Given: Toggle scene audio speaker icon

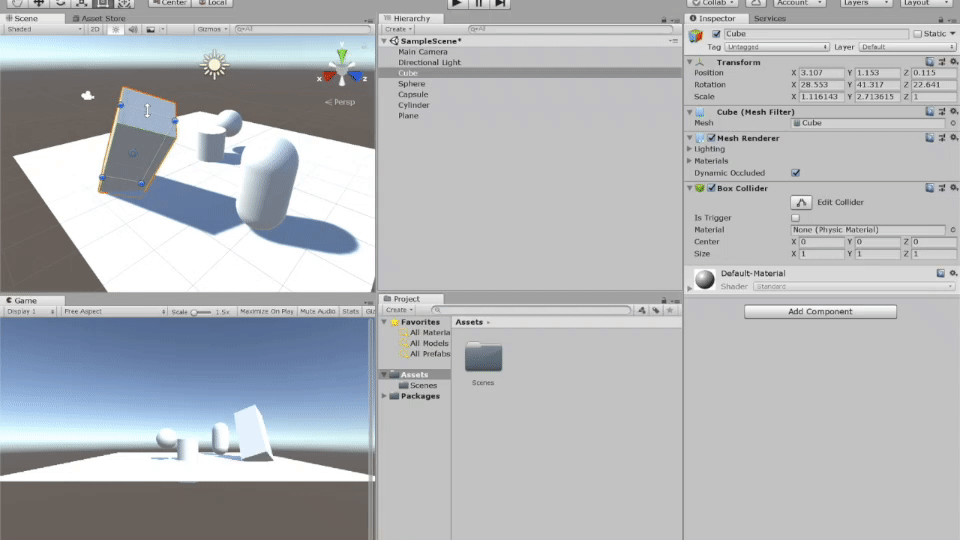Looking at the screenshot, I should point(133,29).
